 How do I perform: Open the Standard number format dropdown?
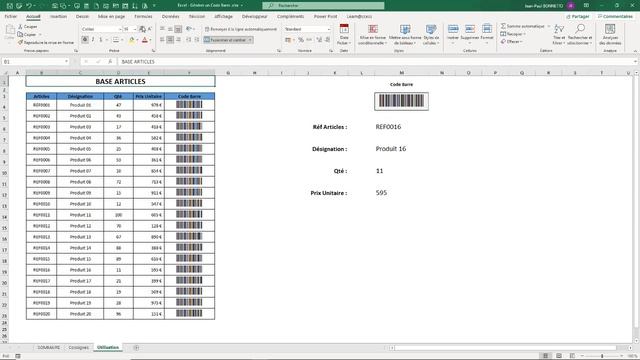coord(329,29)
